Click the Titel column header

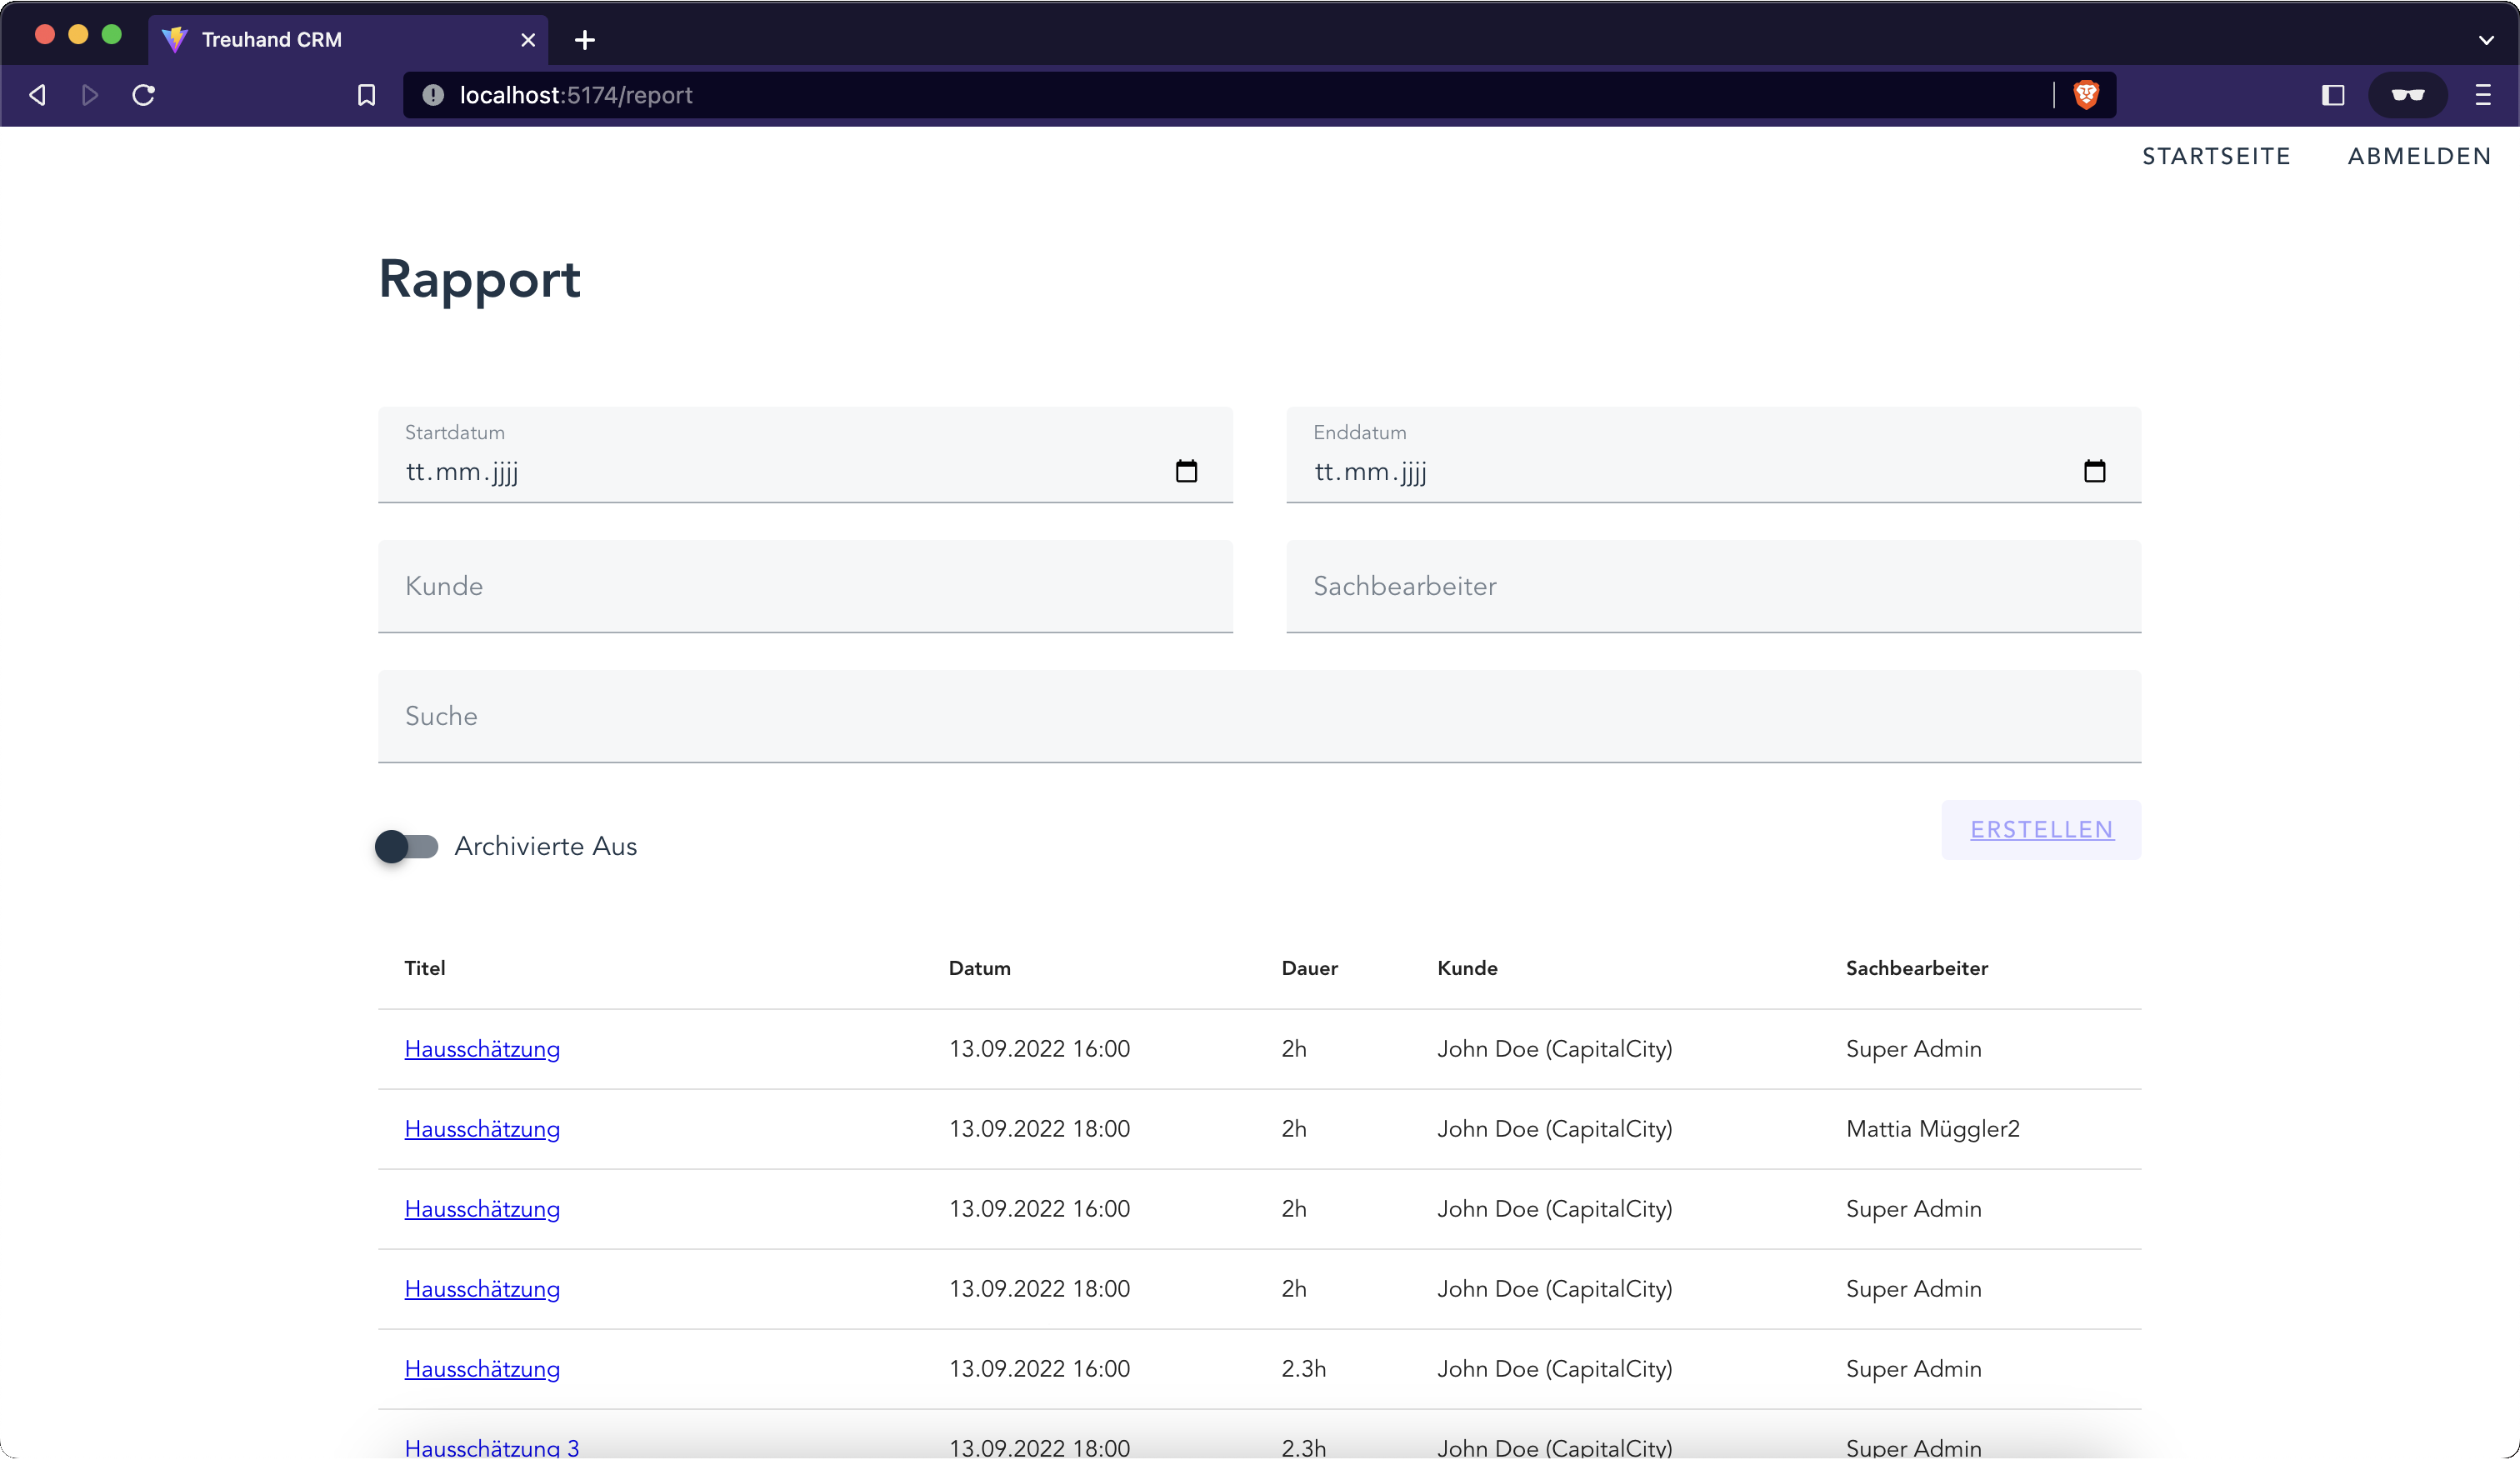[x=424, y=968]
